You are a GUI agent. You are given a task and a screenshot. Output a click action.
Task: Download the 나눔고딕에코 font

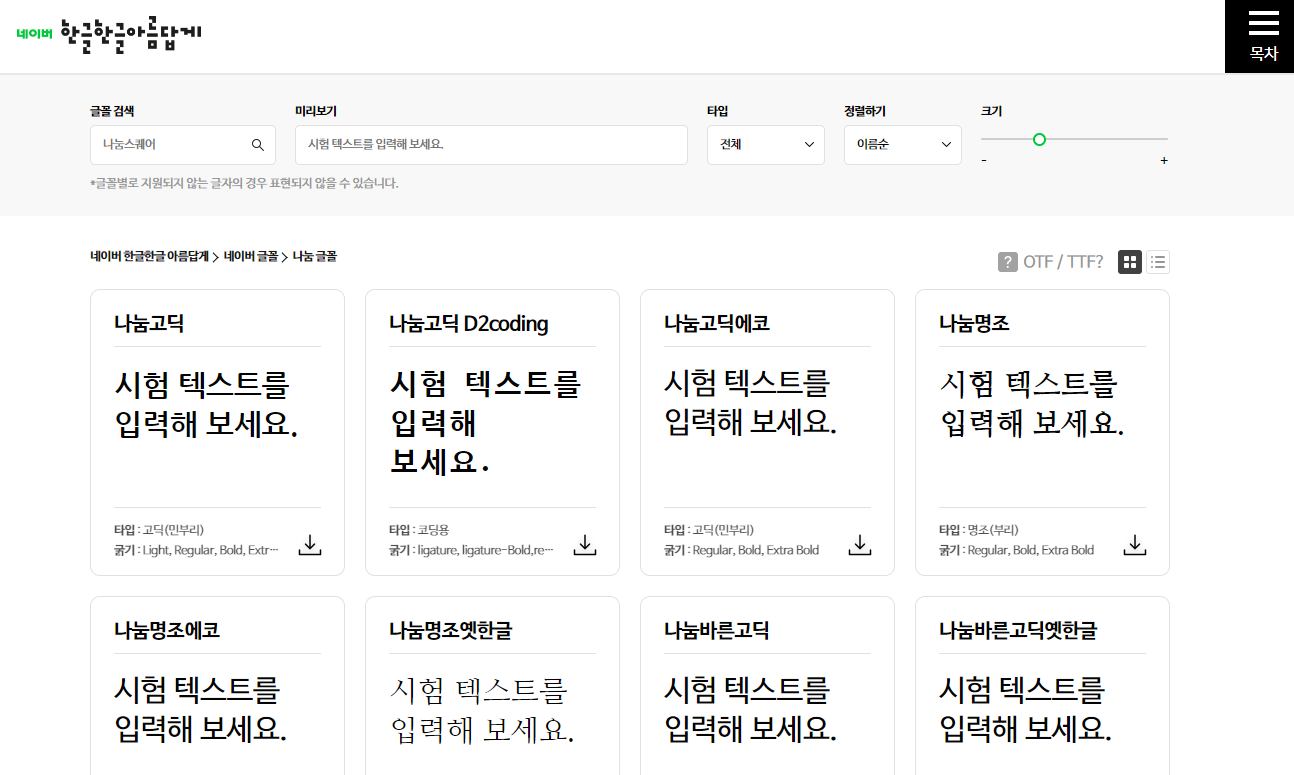[x=859, y=544]
